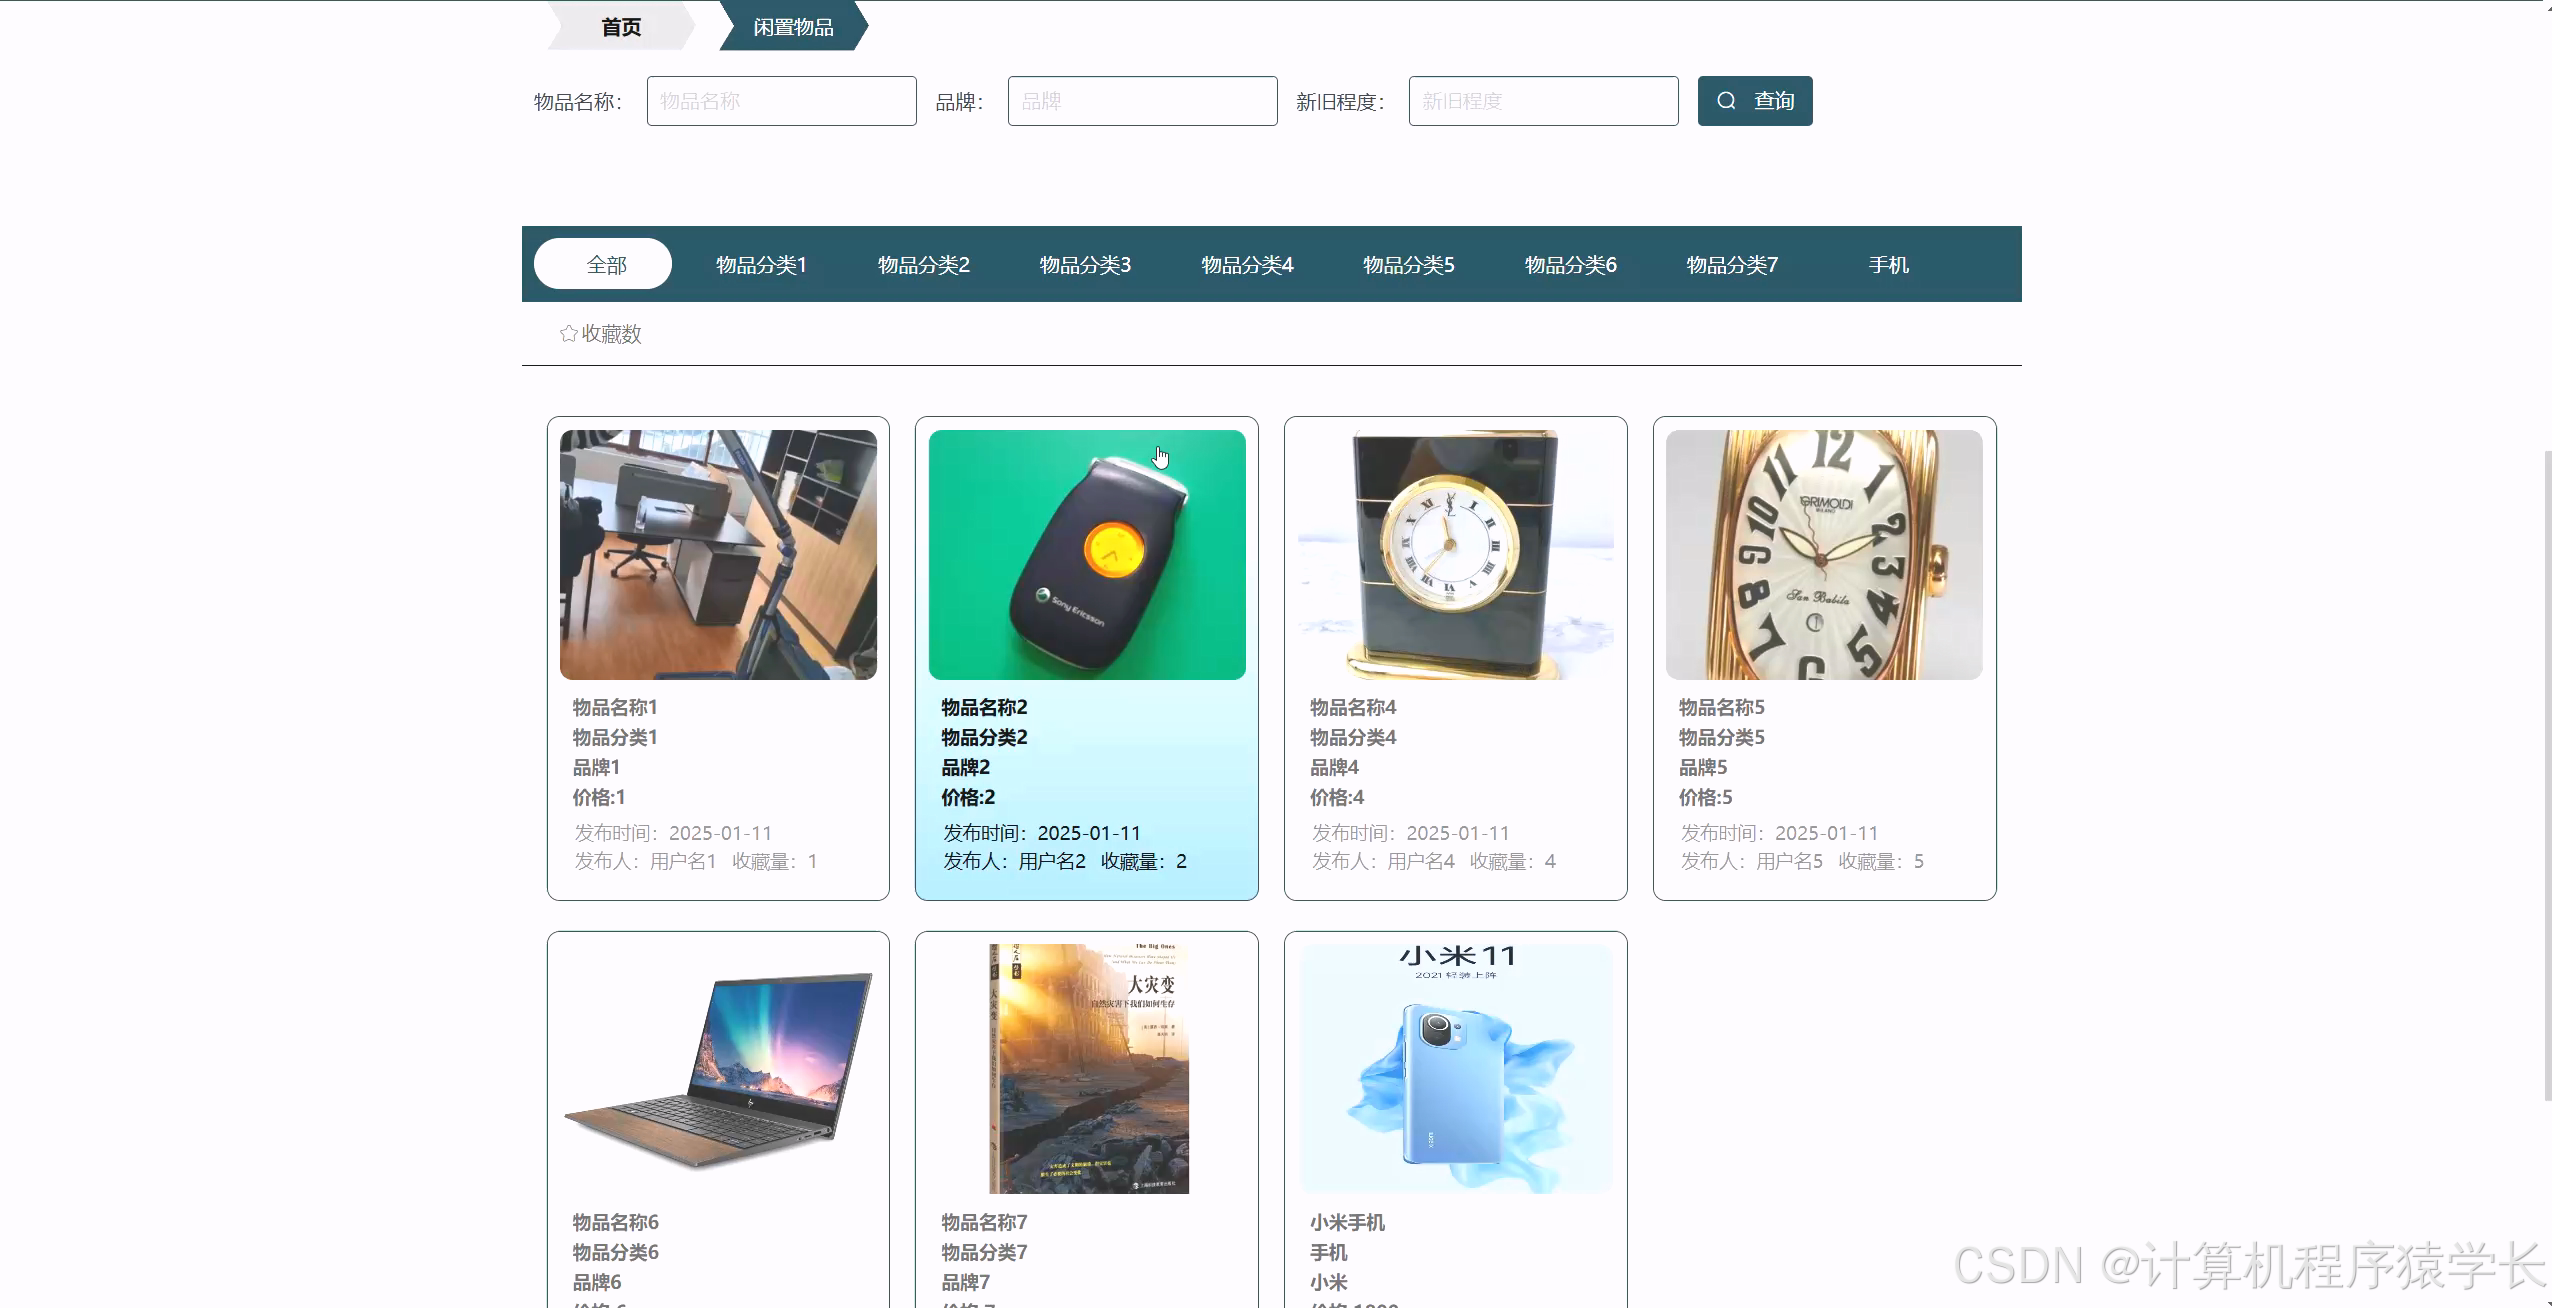Viewport: 2552px width, 1308px height.
Task: Click 物品分类5 label in watch card
Action: pyautogui.click(x=1721, y=737)
